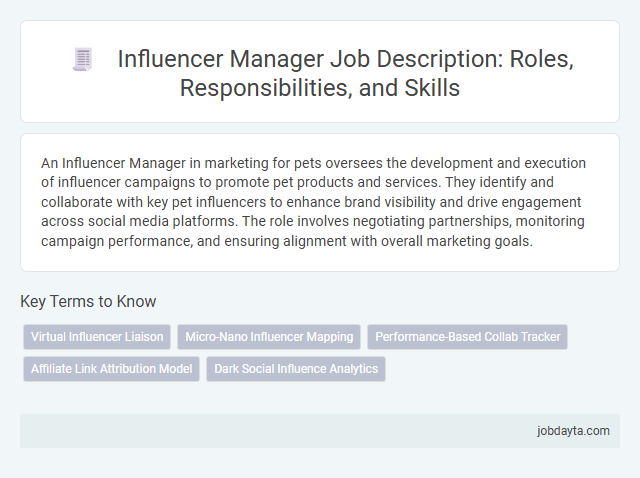Image resolution: width=640 pixels, height=478 pixels.
Task: Click the Influencer Manager description paragraph
Action: click(313, 202)
